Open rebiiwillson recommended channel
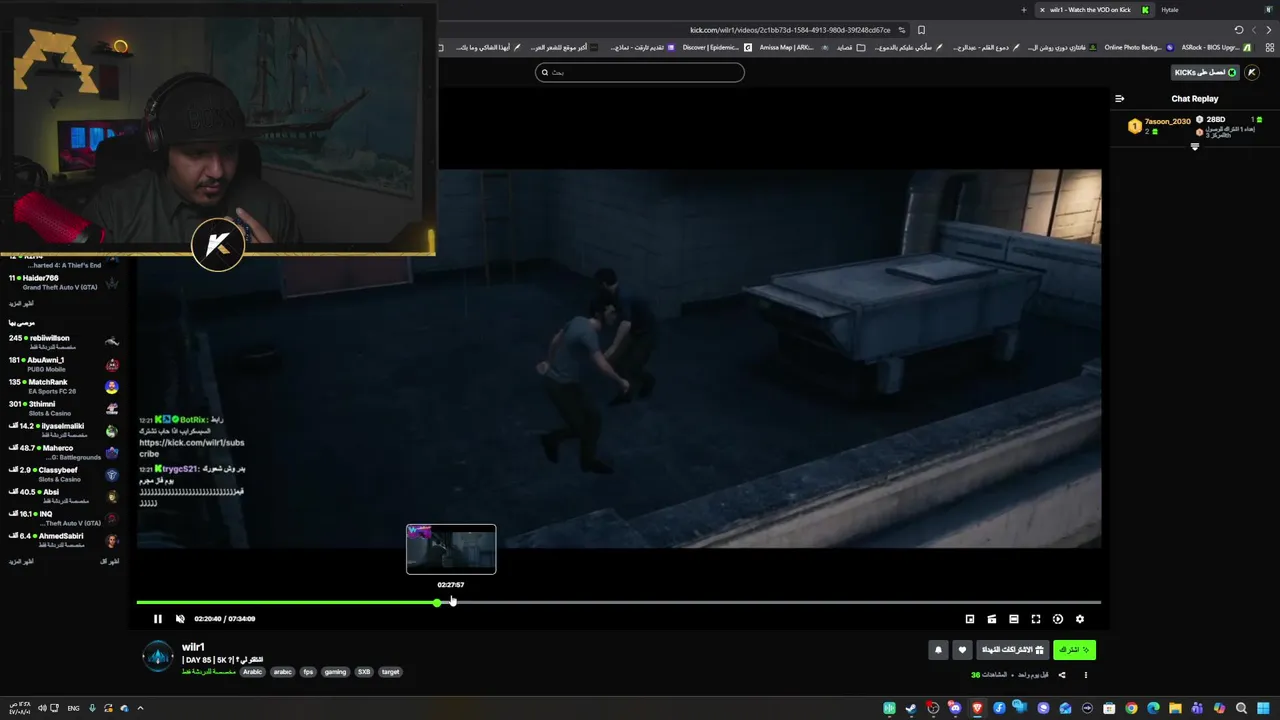The height and width of the screenshot is (720, 1280). (x=64, y=342)
